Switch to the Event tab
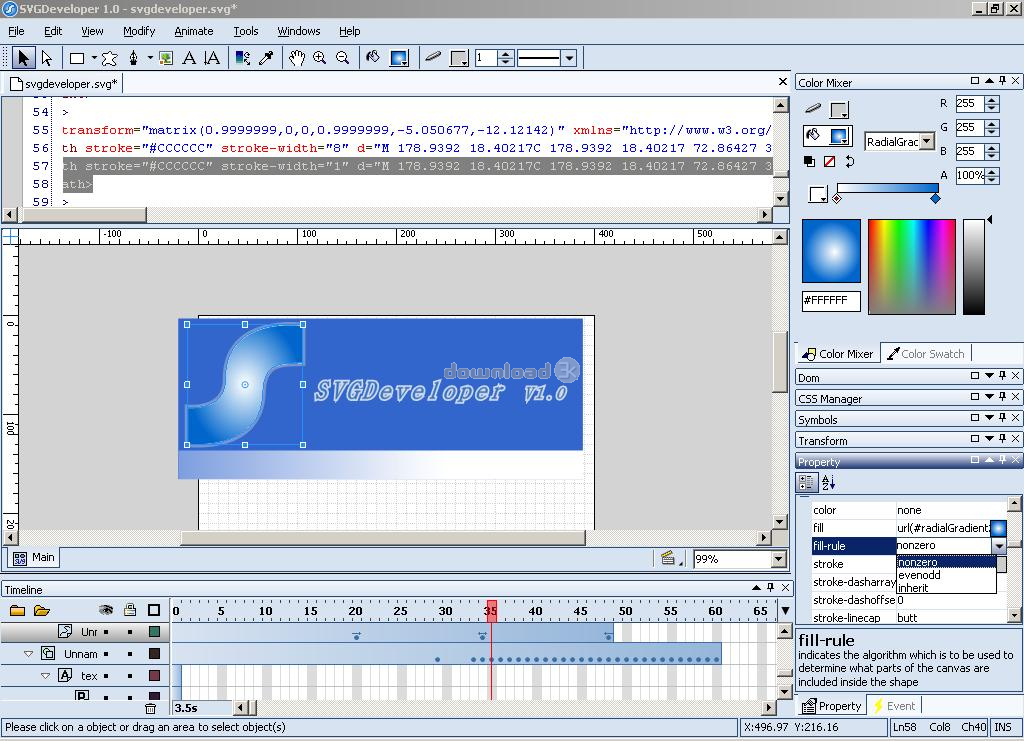The width and height of the screenshot is (1024, 741). pyautogui.click(x=893, y=706)
